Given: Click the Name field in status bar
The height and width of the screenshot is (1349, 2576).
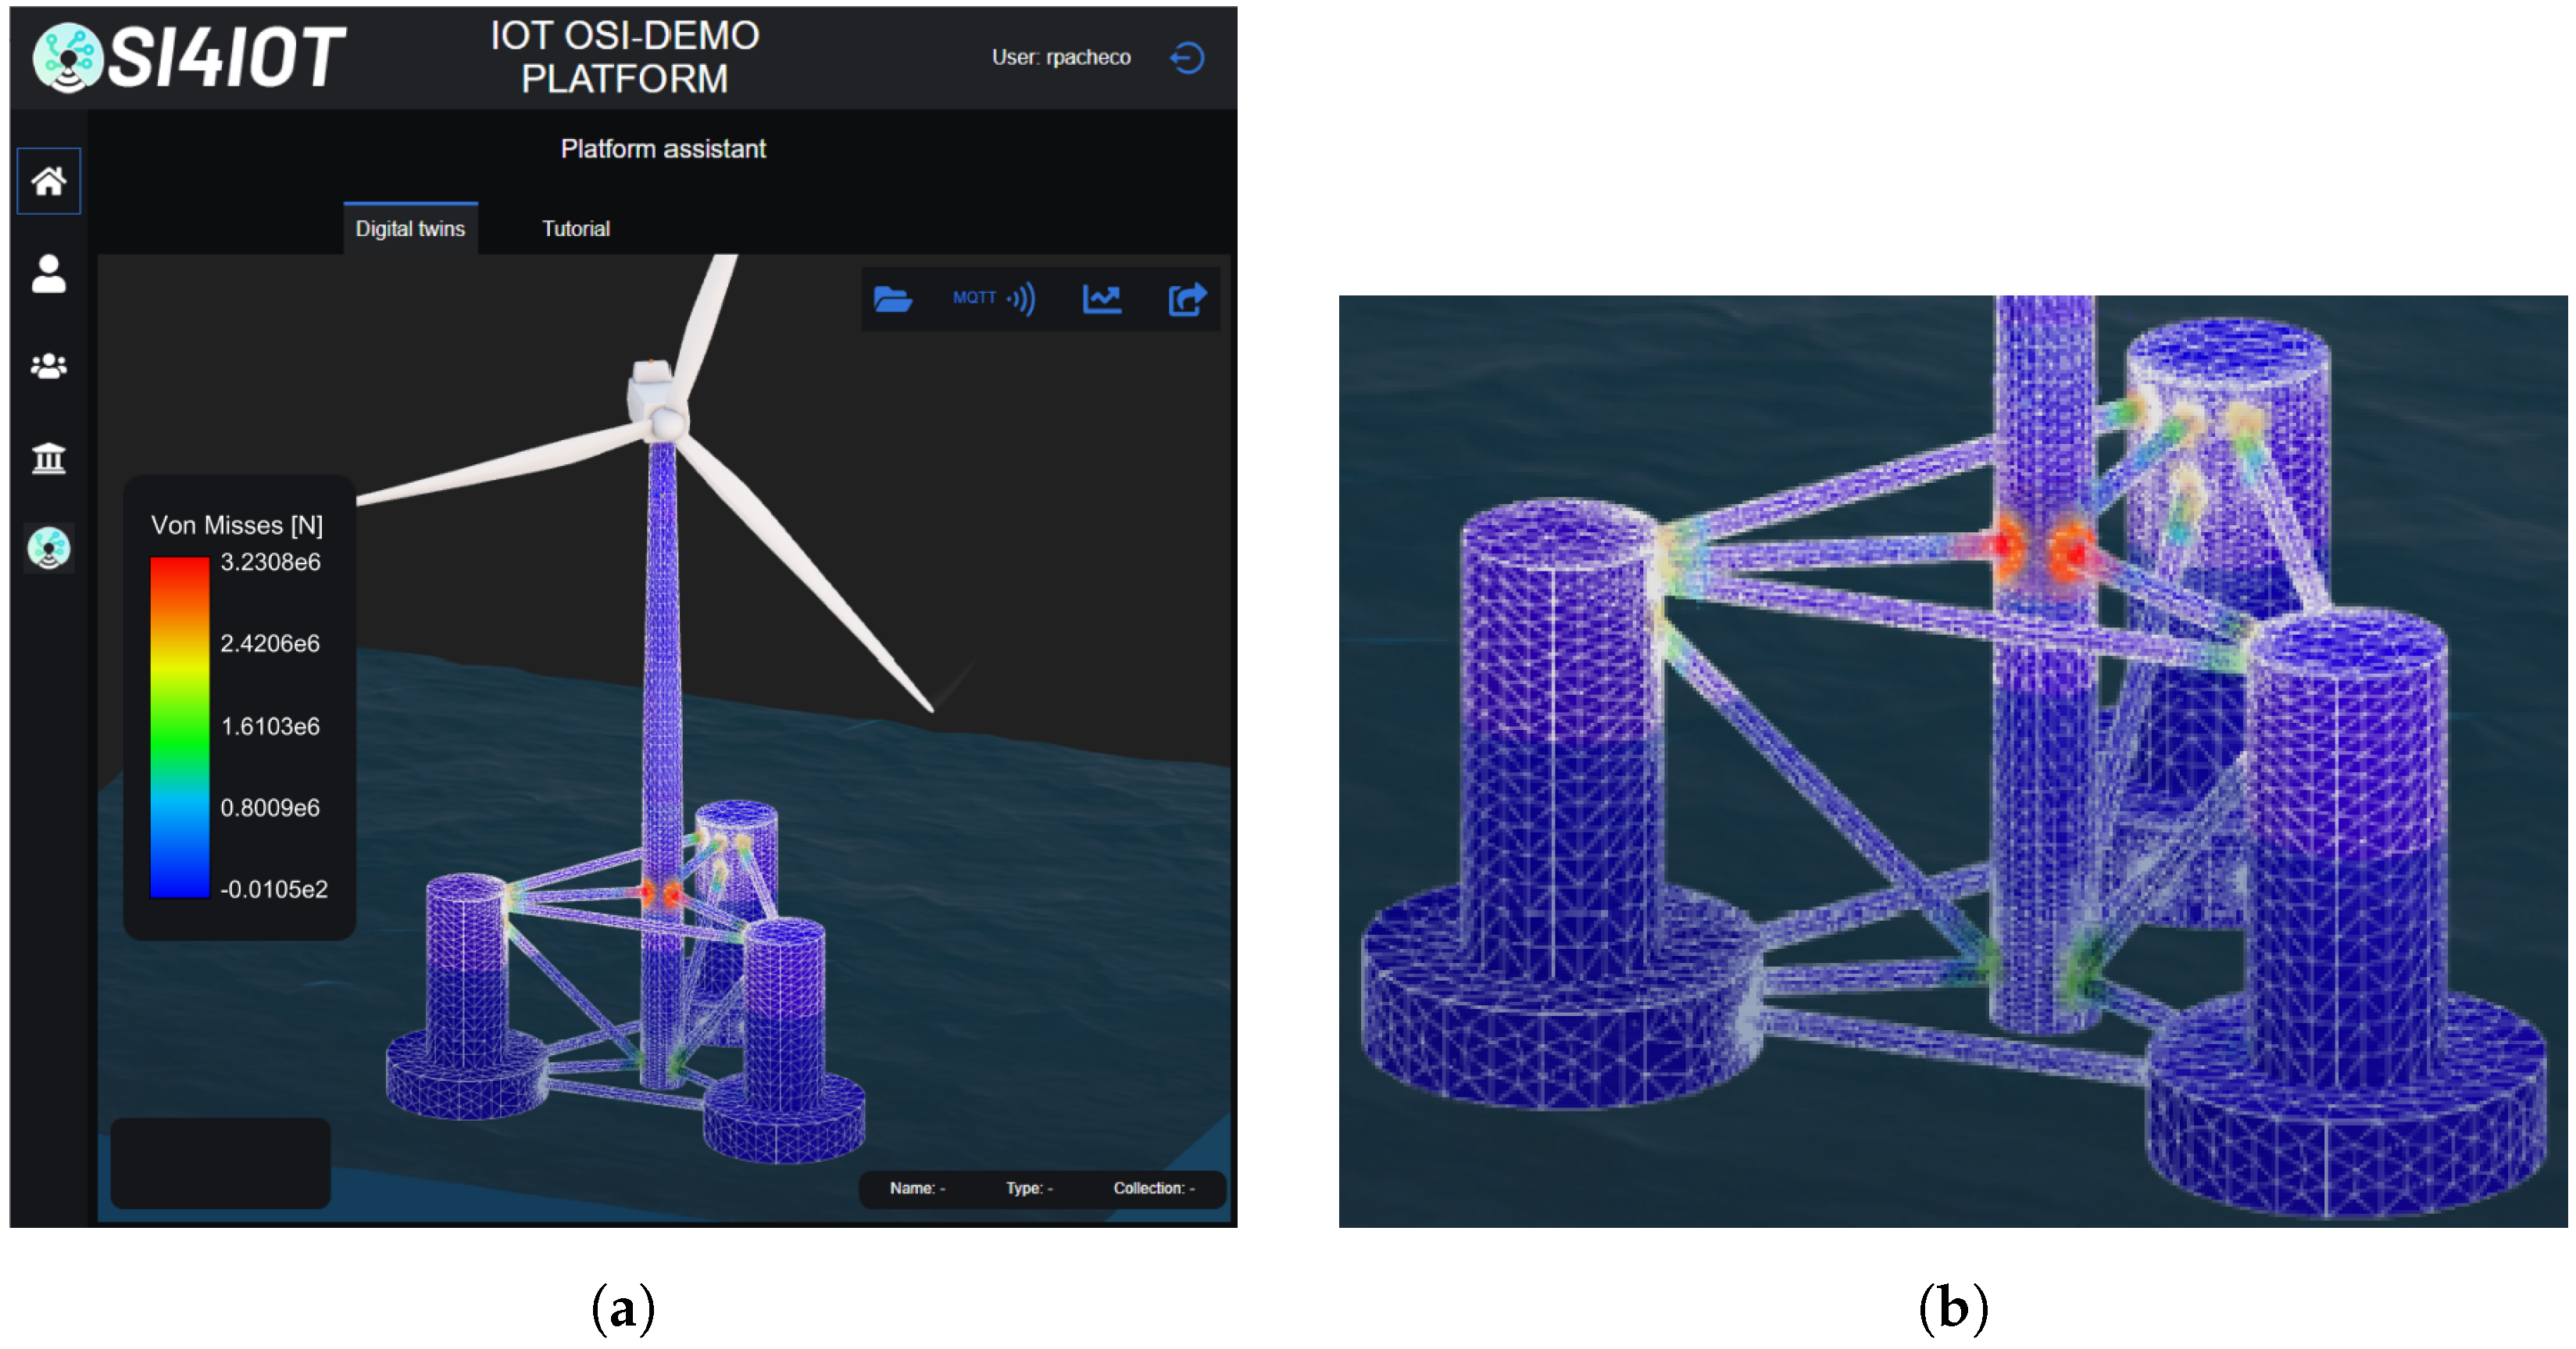Looking at the screenshot, I should 917,1188.
